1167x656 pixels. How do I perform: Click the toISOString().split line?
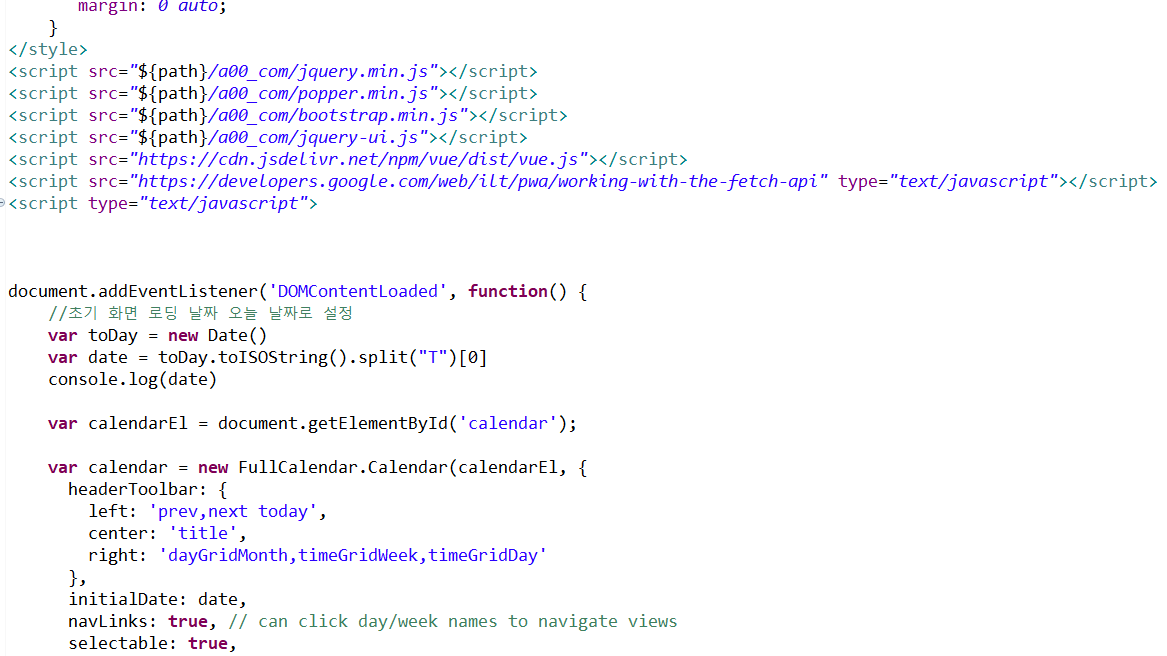267,357
